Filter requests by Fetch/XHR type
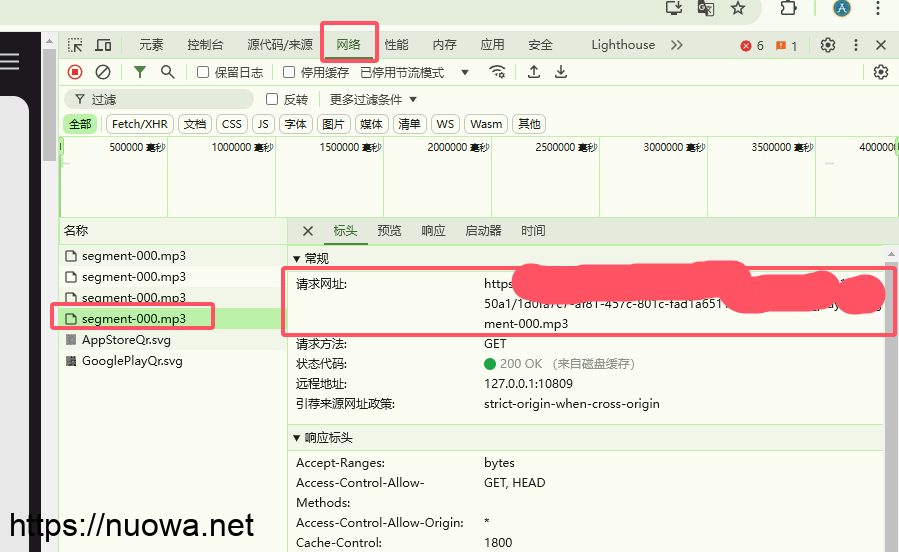 pyautogui.click(x=140, y=124)
